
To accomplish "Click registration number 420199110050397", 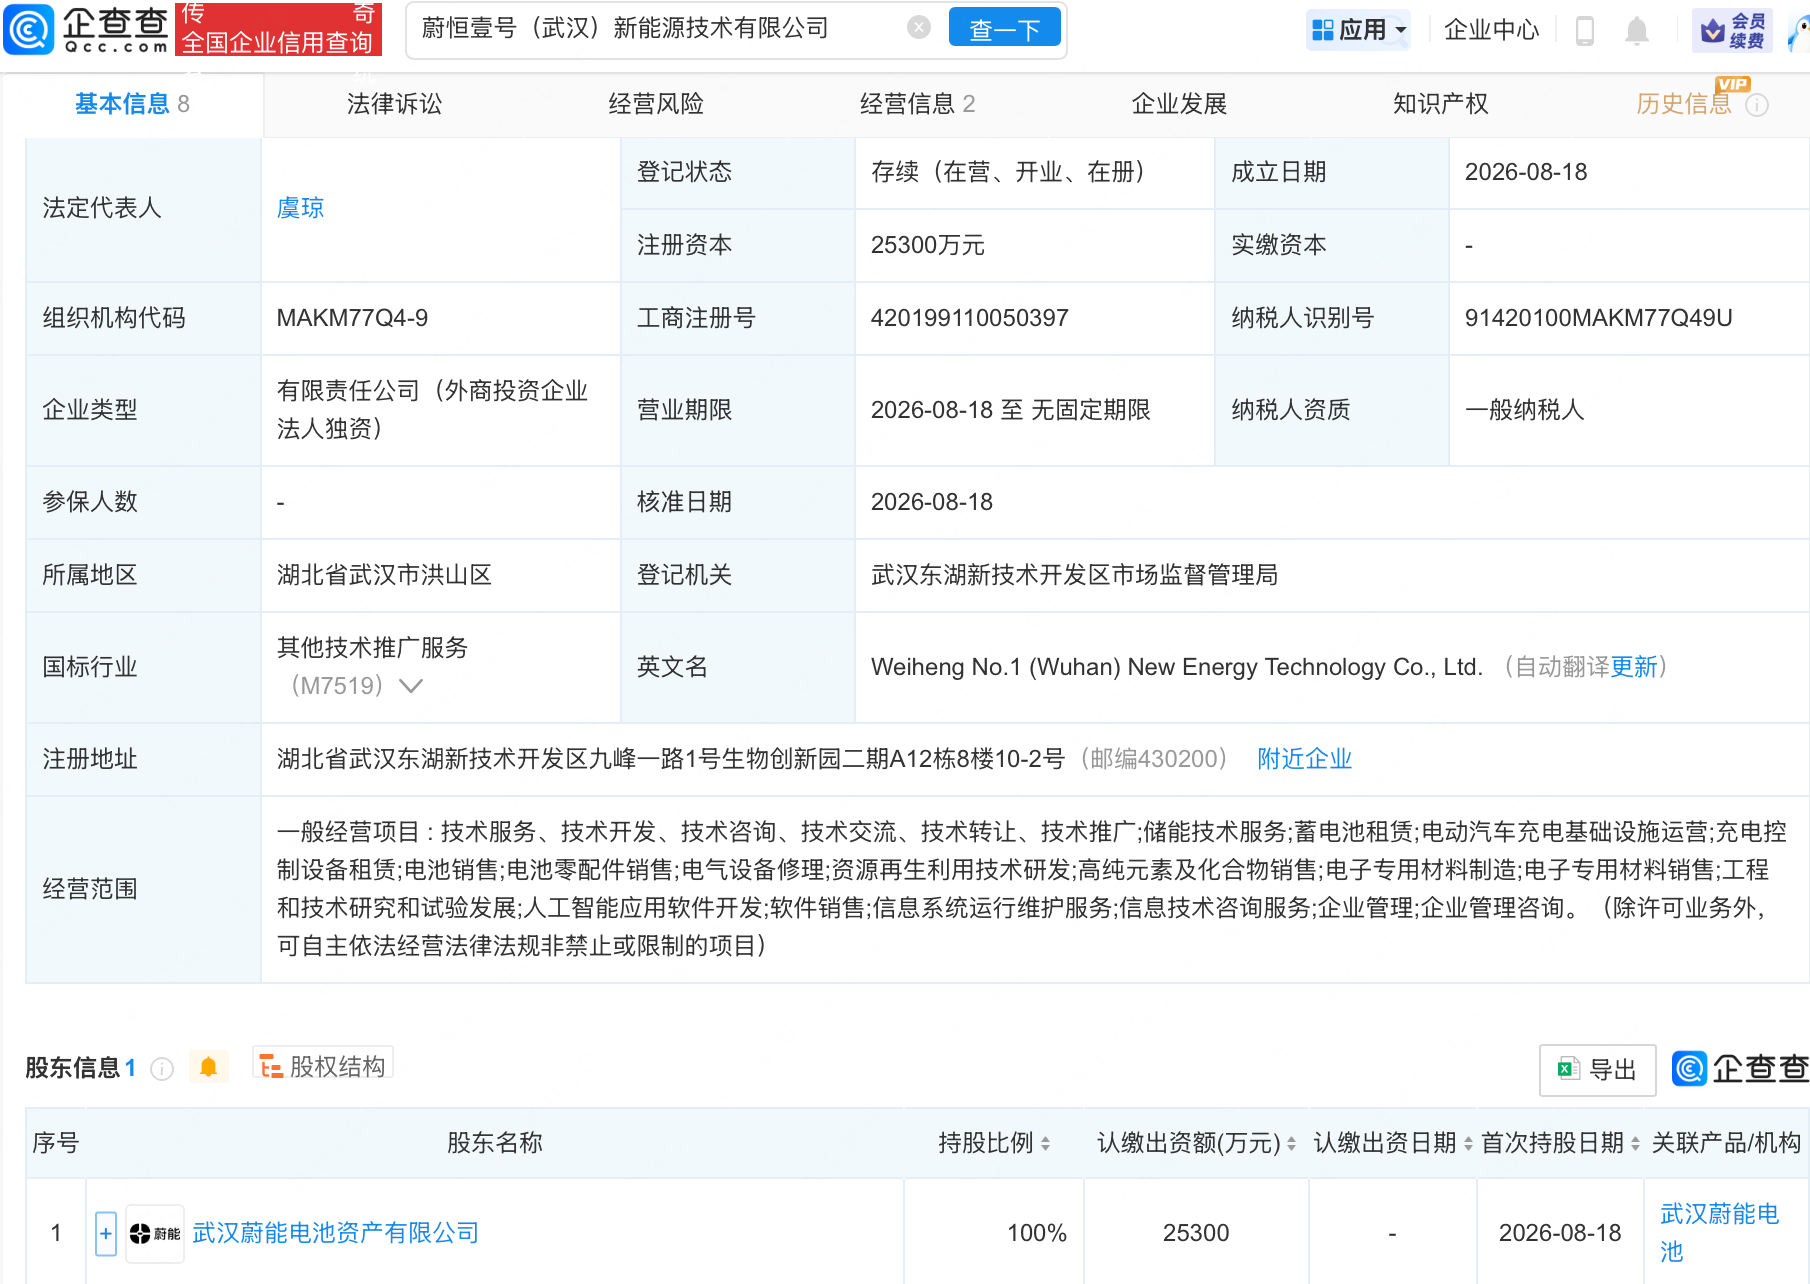I will [x=970, y=318].
